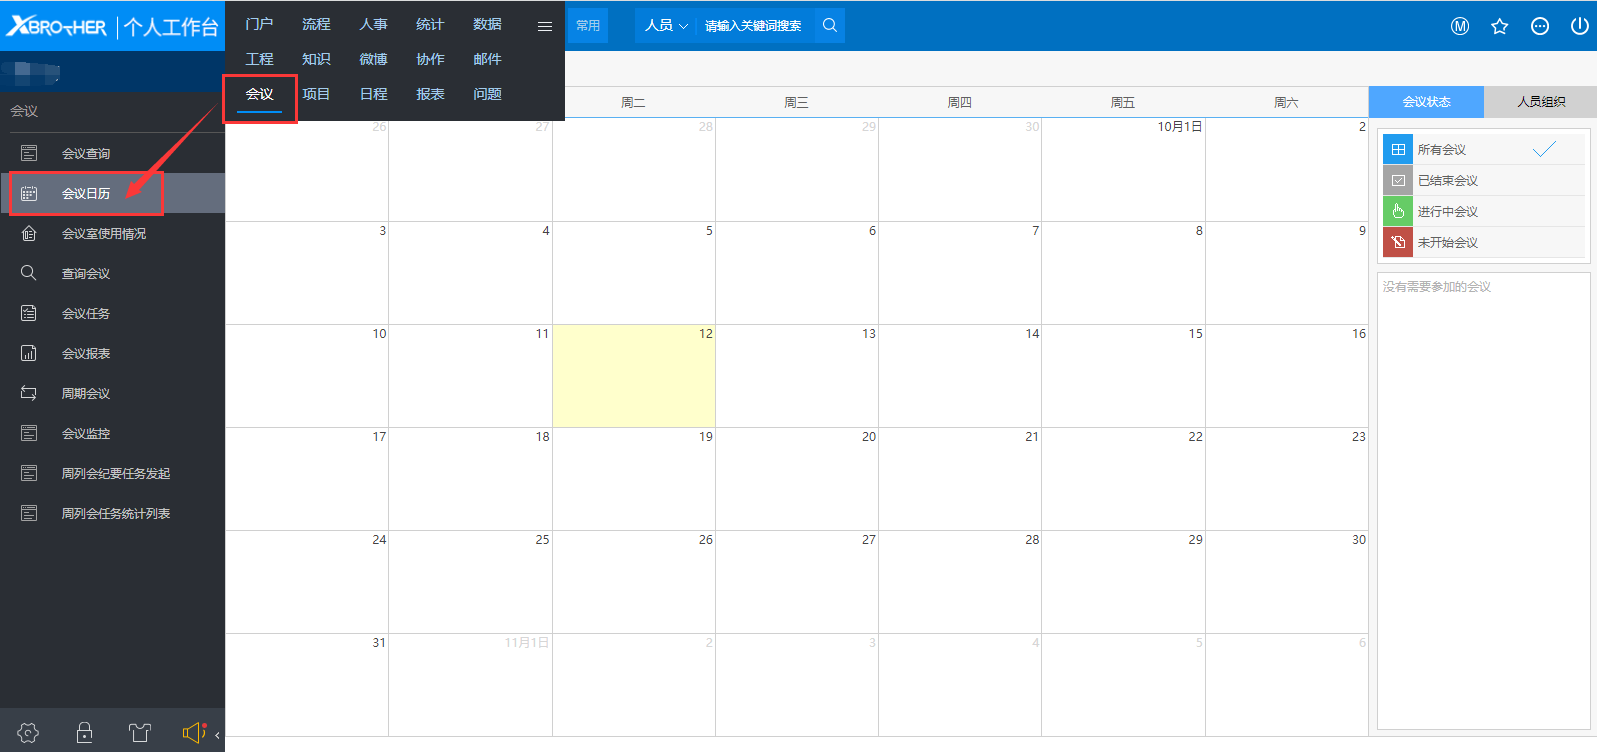
Task: Click the search magnifier icon in top bar
Action: (829, 26)
